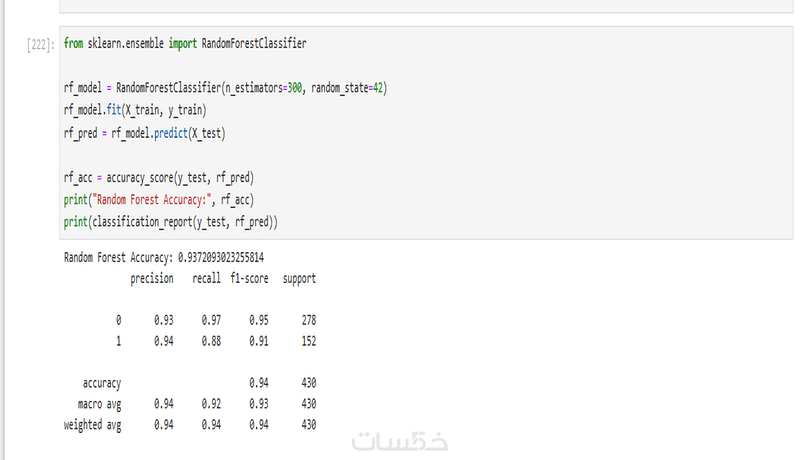The width and height of the screenshot is (800, 460).
Task: Click the f1-score column header
Action: pyautogui.click(x=249, y=278)
